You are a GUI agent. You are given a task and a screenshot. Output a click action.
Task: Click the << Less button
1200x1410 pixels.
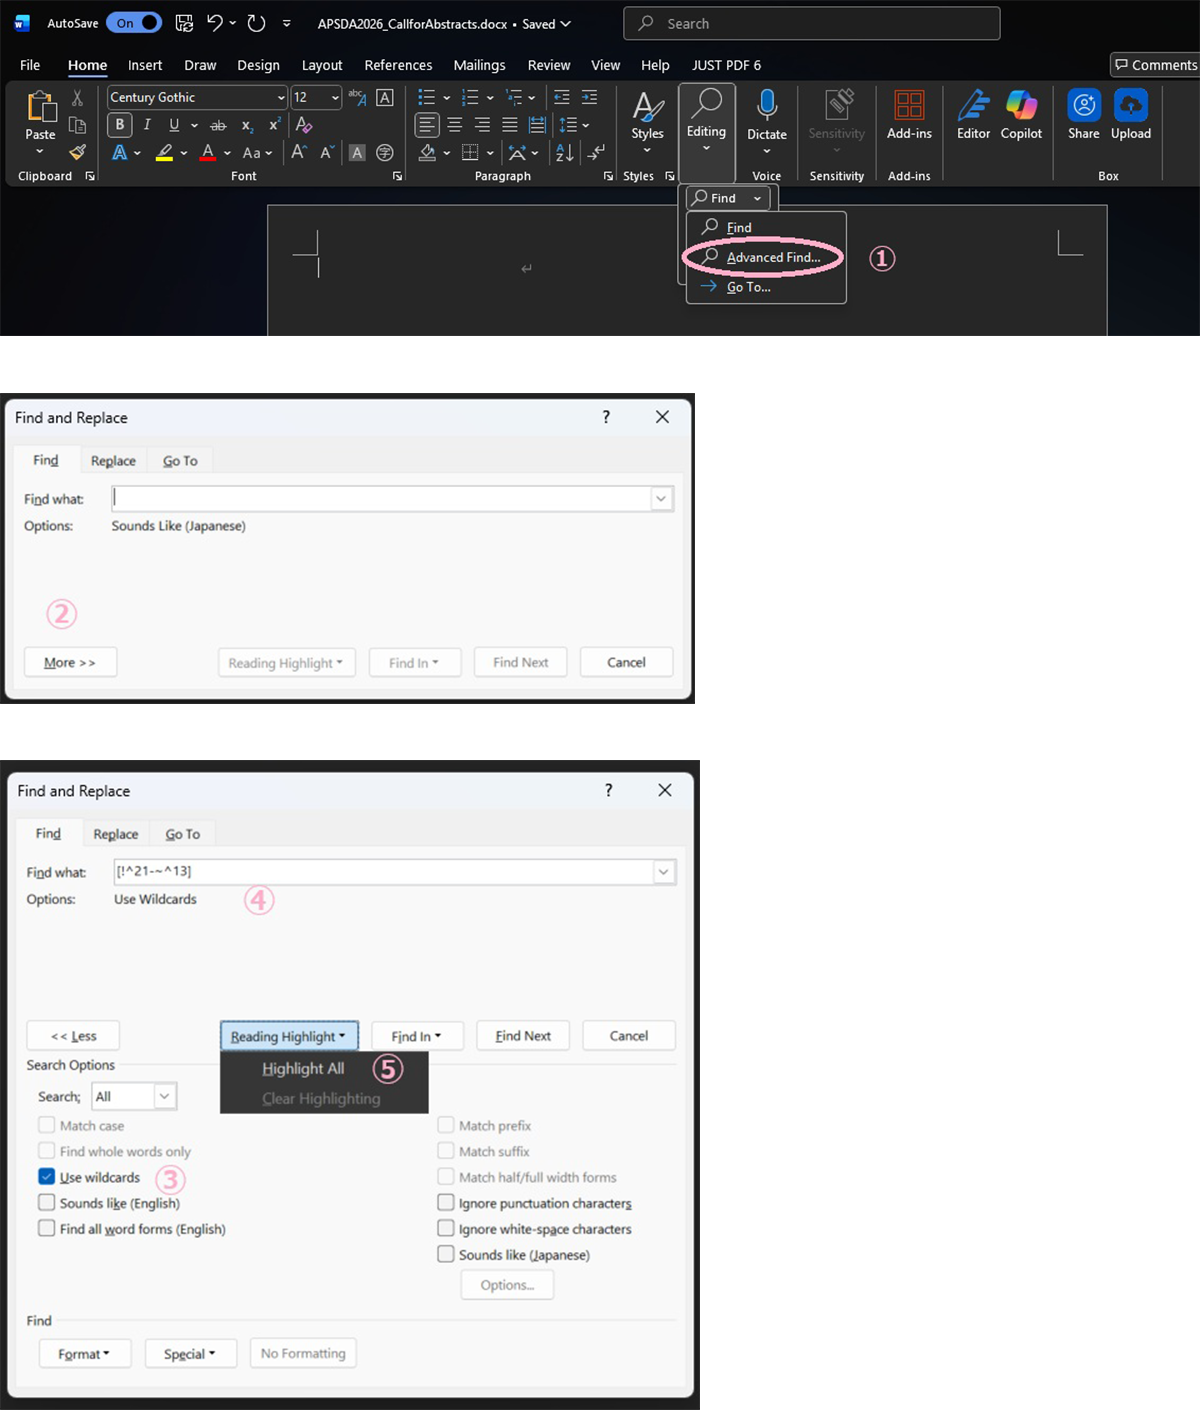[x=73, y=1036]
